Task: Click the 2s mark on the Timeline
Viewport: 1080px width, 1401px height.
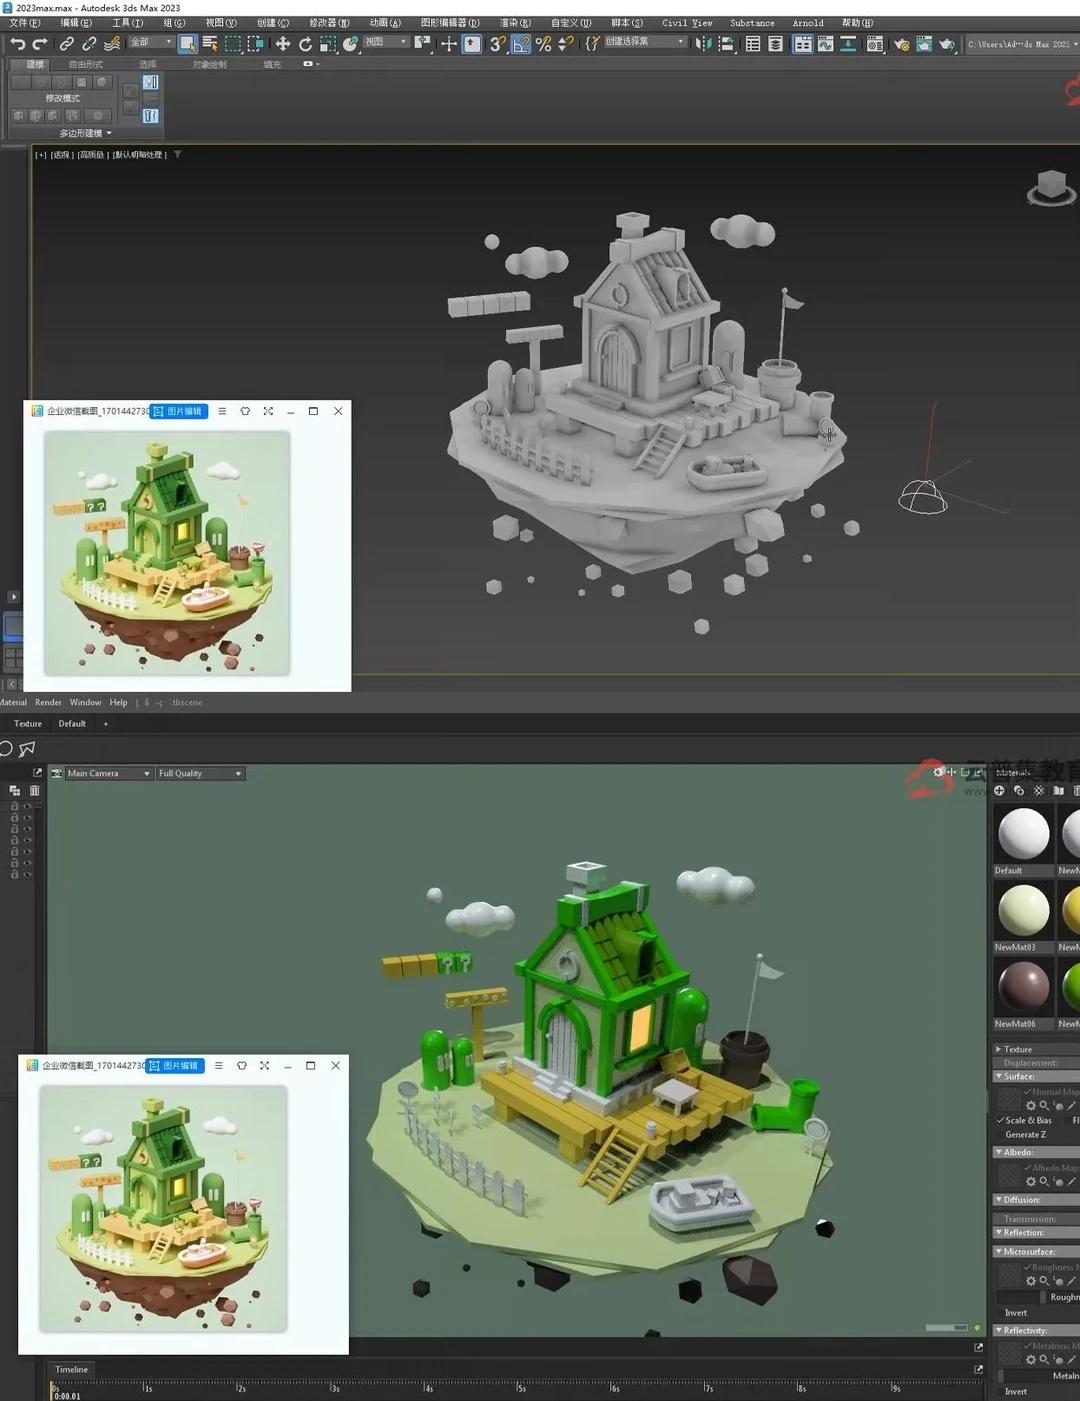Action: click(239, 1387)
